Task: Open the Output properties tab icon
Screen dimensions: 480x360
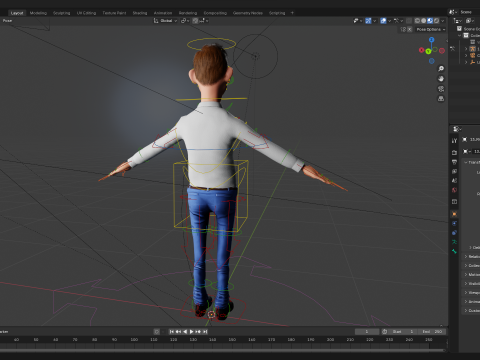Action: (454, 162)
